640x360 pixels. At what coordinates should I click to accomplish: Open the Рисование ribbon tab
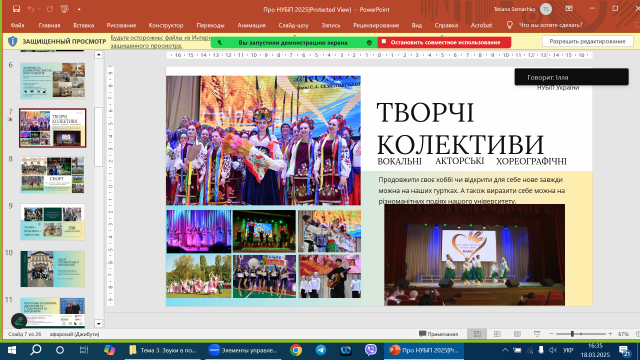121,25
